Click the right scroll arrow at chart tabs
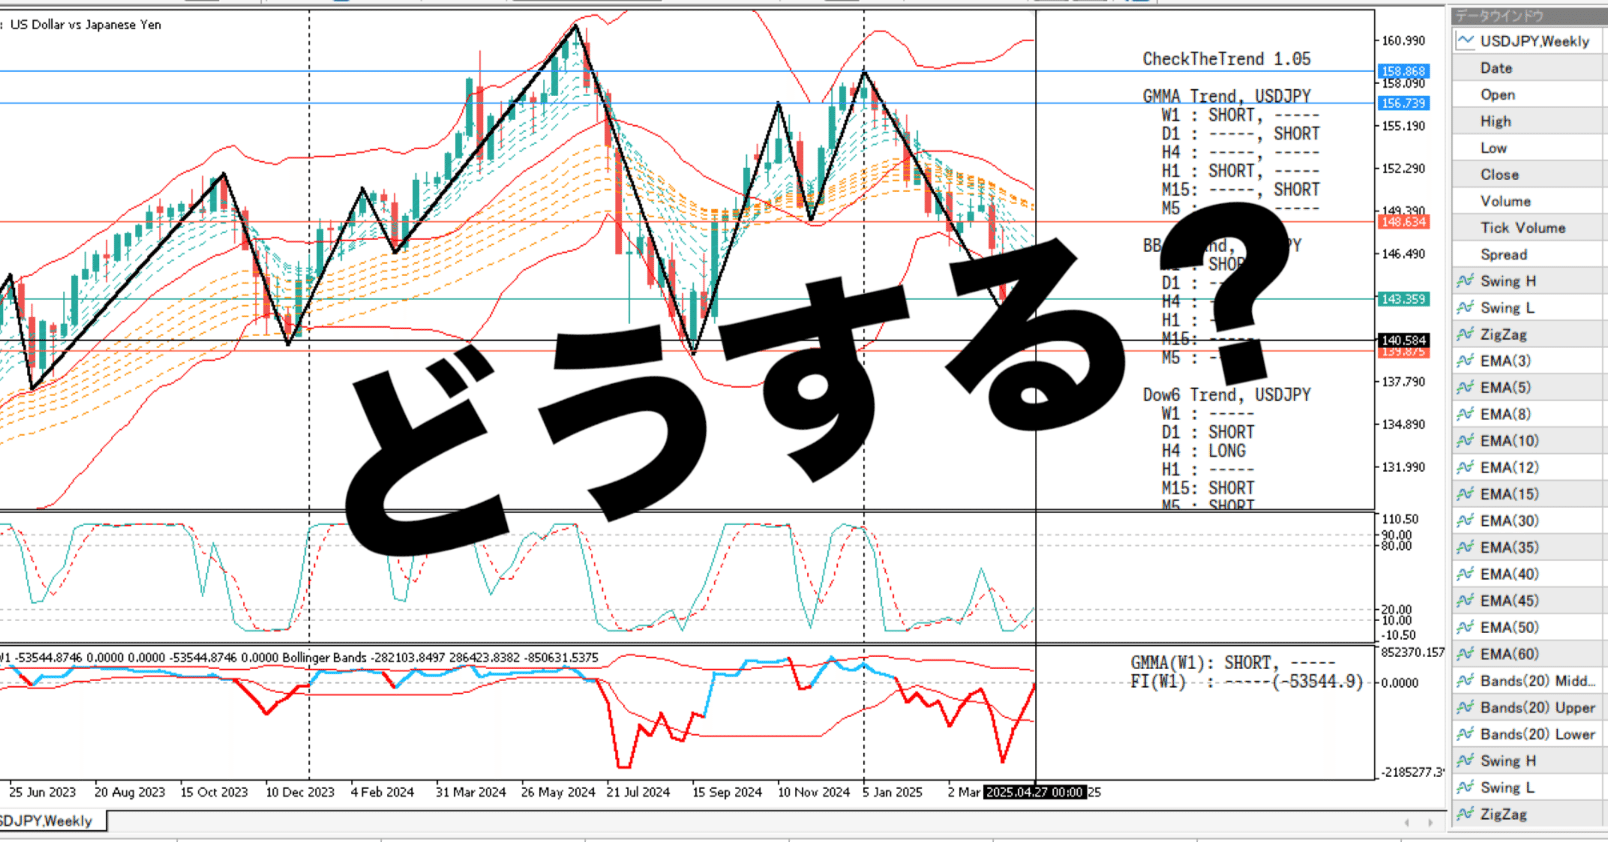Screen dimensions: 1608x842 tap(1431, 822)
